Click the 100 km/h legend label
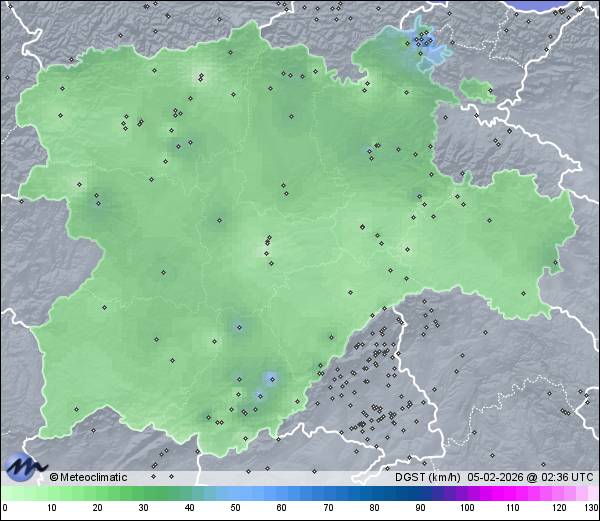Screen dimensions: 600x521 [467, 508]
